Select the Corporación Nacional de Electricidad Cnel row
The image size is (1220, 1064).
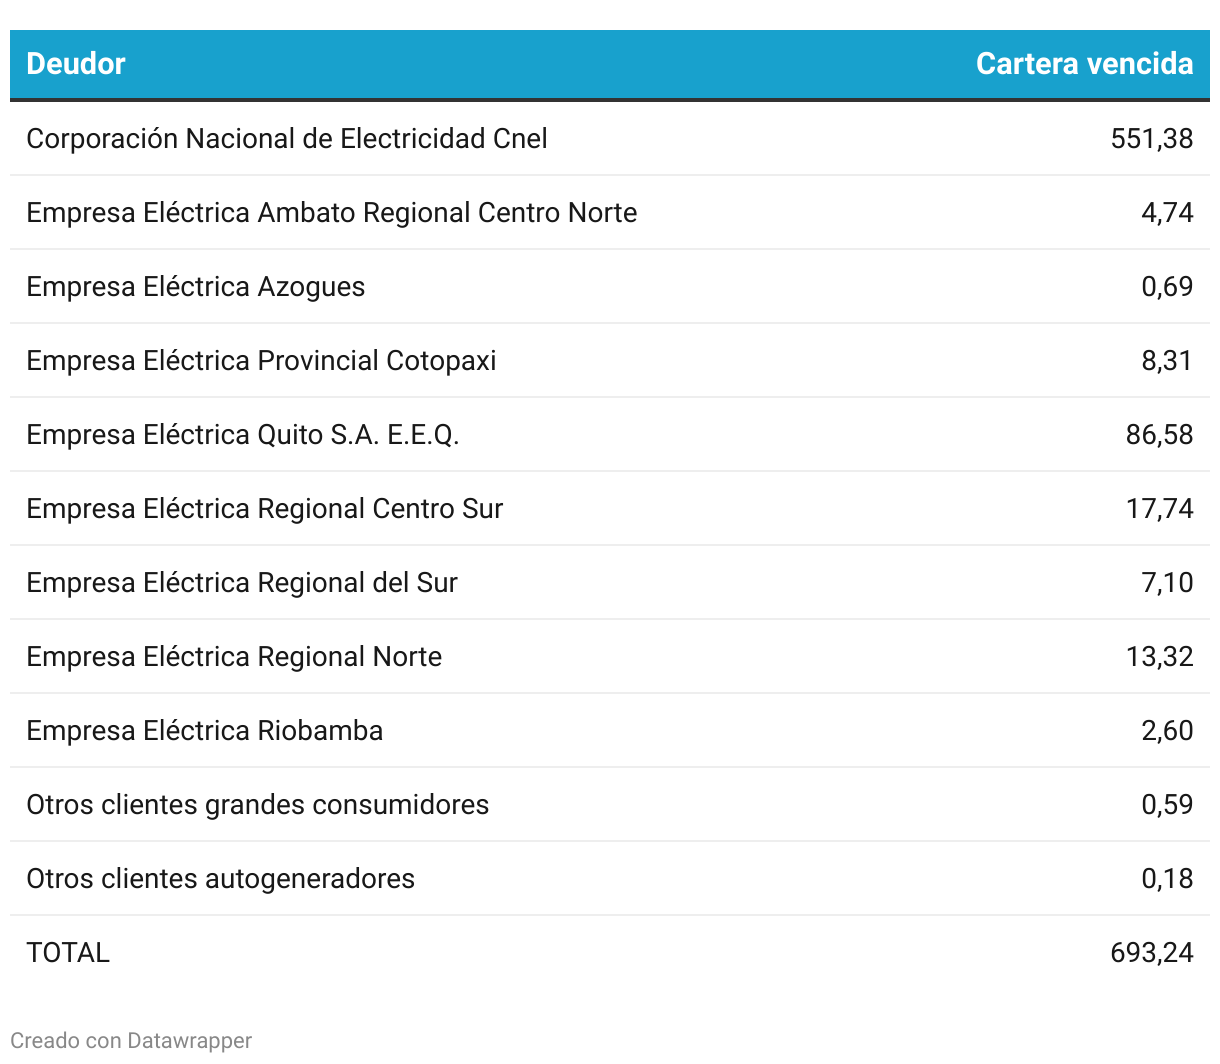[x=287, y=139]
